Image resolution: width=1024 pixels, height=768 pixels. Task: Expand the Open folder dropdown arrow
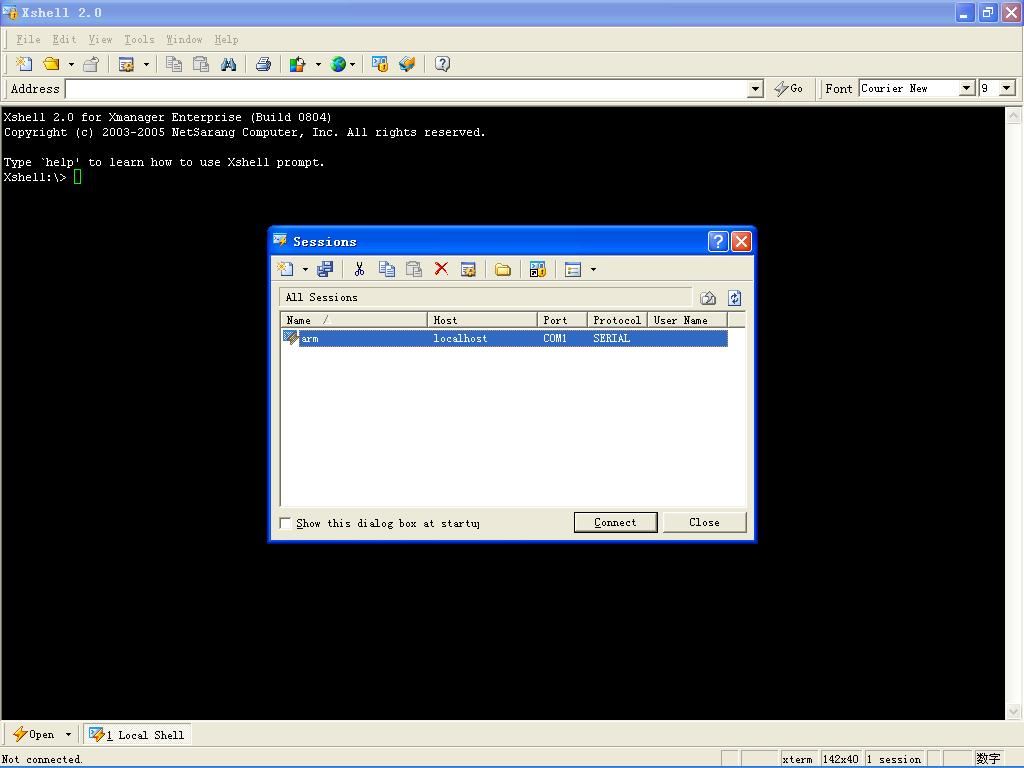click(x=71, y=64)
